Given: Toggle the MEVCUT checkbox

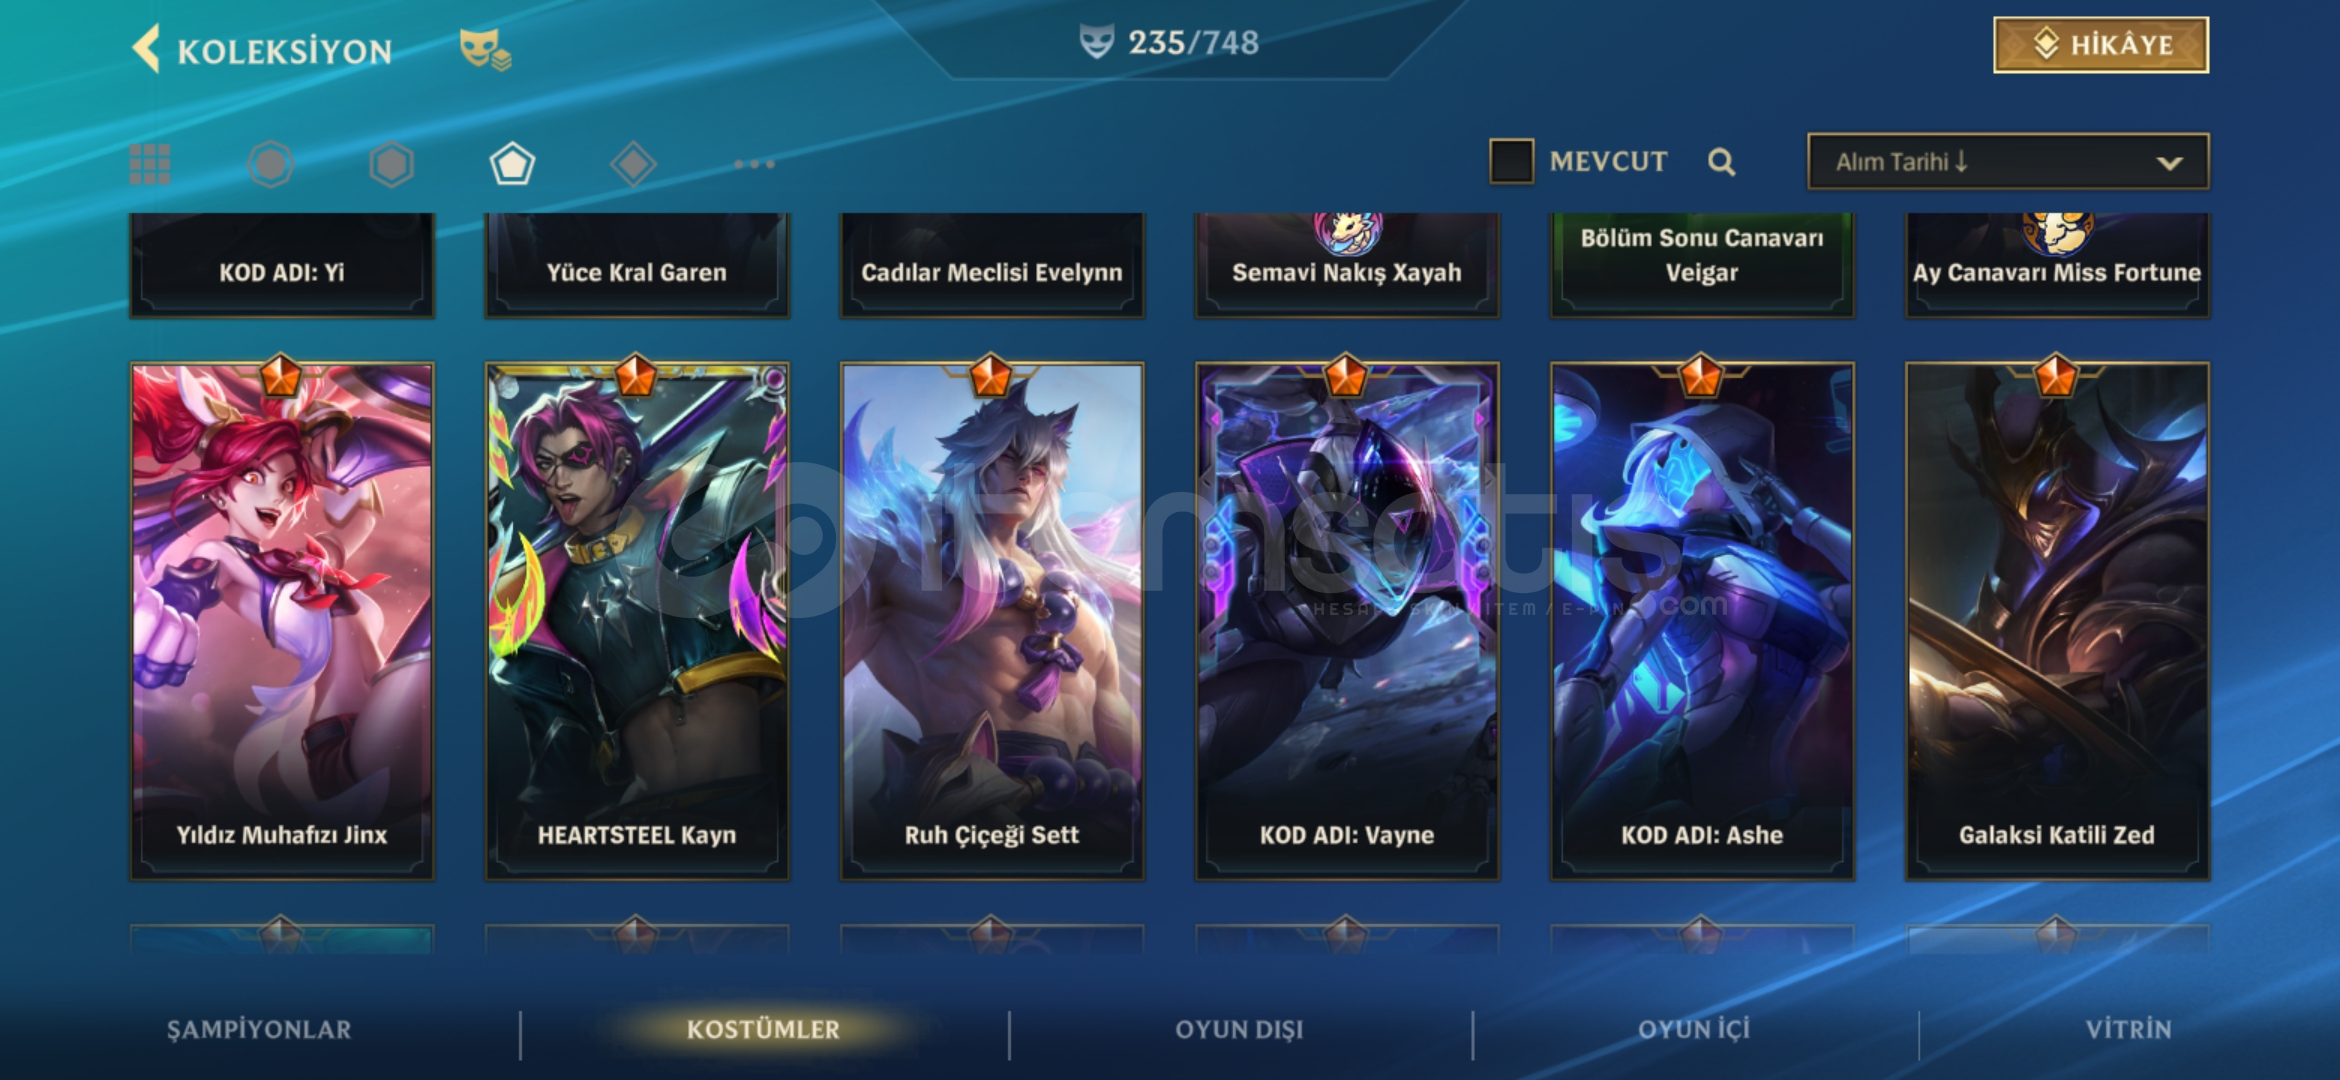Looking at the screenshot, I should click(x=1511, y=161).
